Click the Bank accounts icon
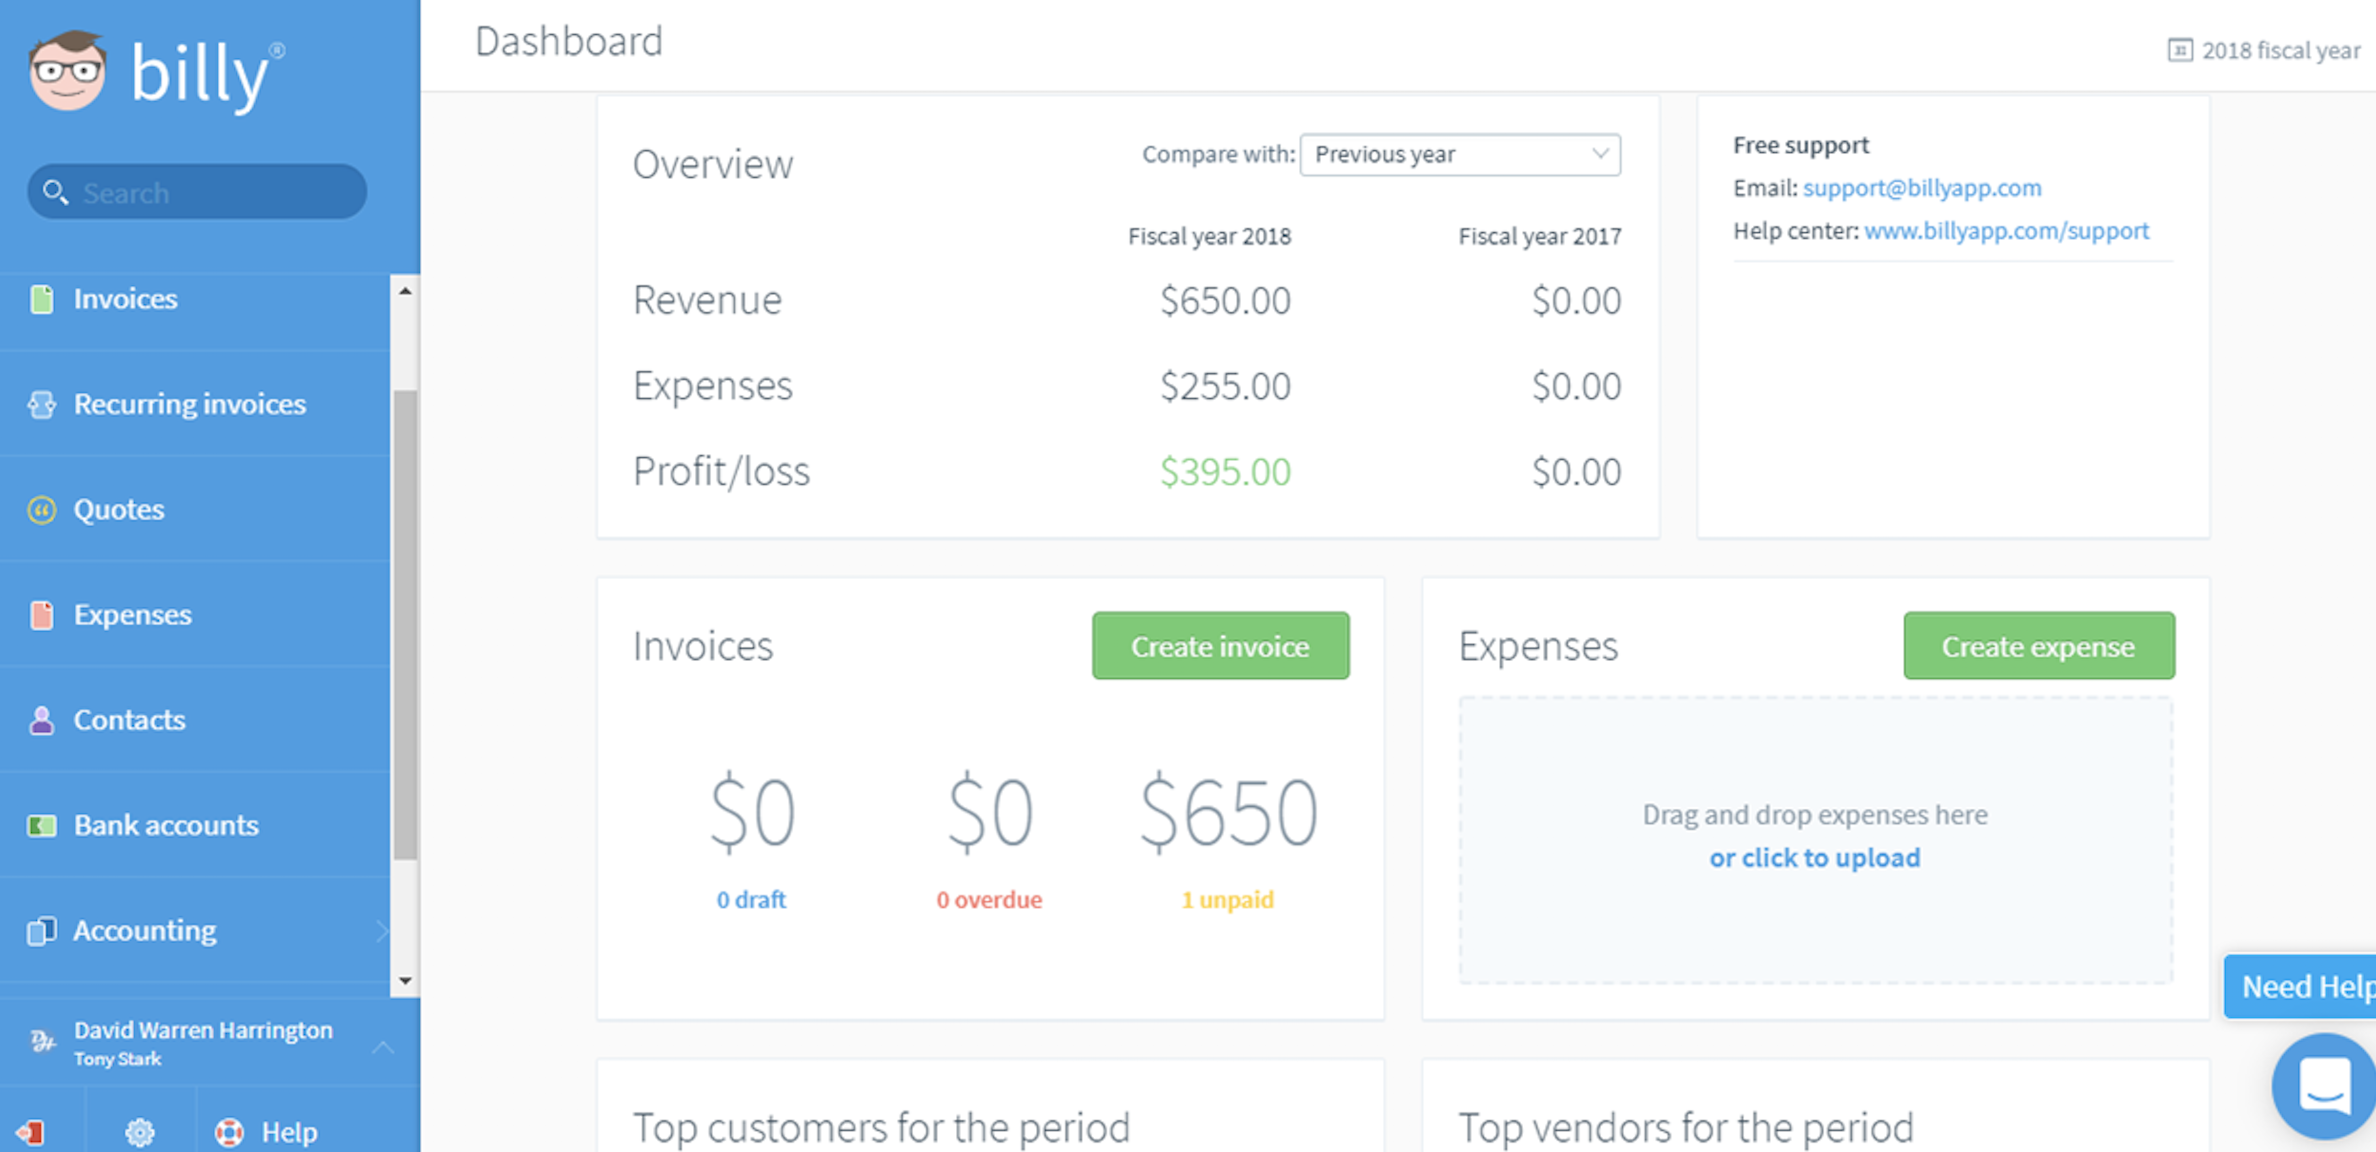Image resolution: width=2376 pixels, height=1152 pixels. [x=42, y=826]
